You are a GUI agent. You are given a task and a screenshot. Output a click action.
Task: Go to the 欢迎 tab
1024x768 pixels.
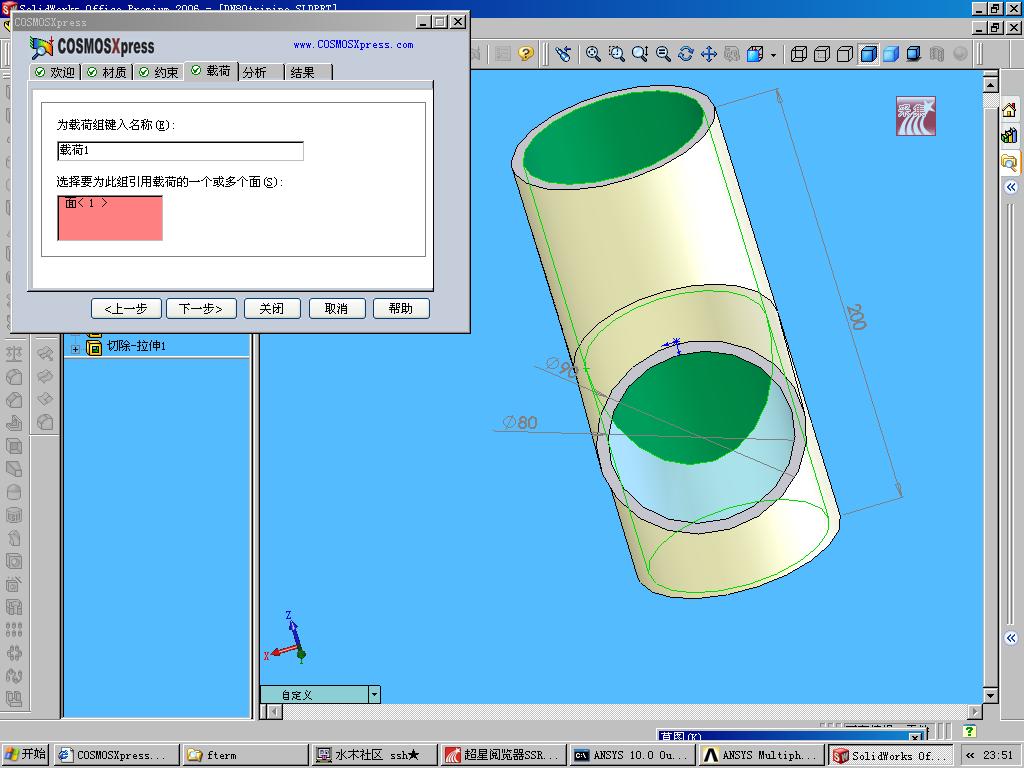(56, 72)
